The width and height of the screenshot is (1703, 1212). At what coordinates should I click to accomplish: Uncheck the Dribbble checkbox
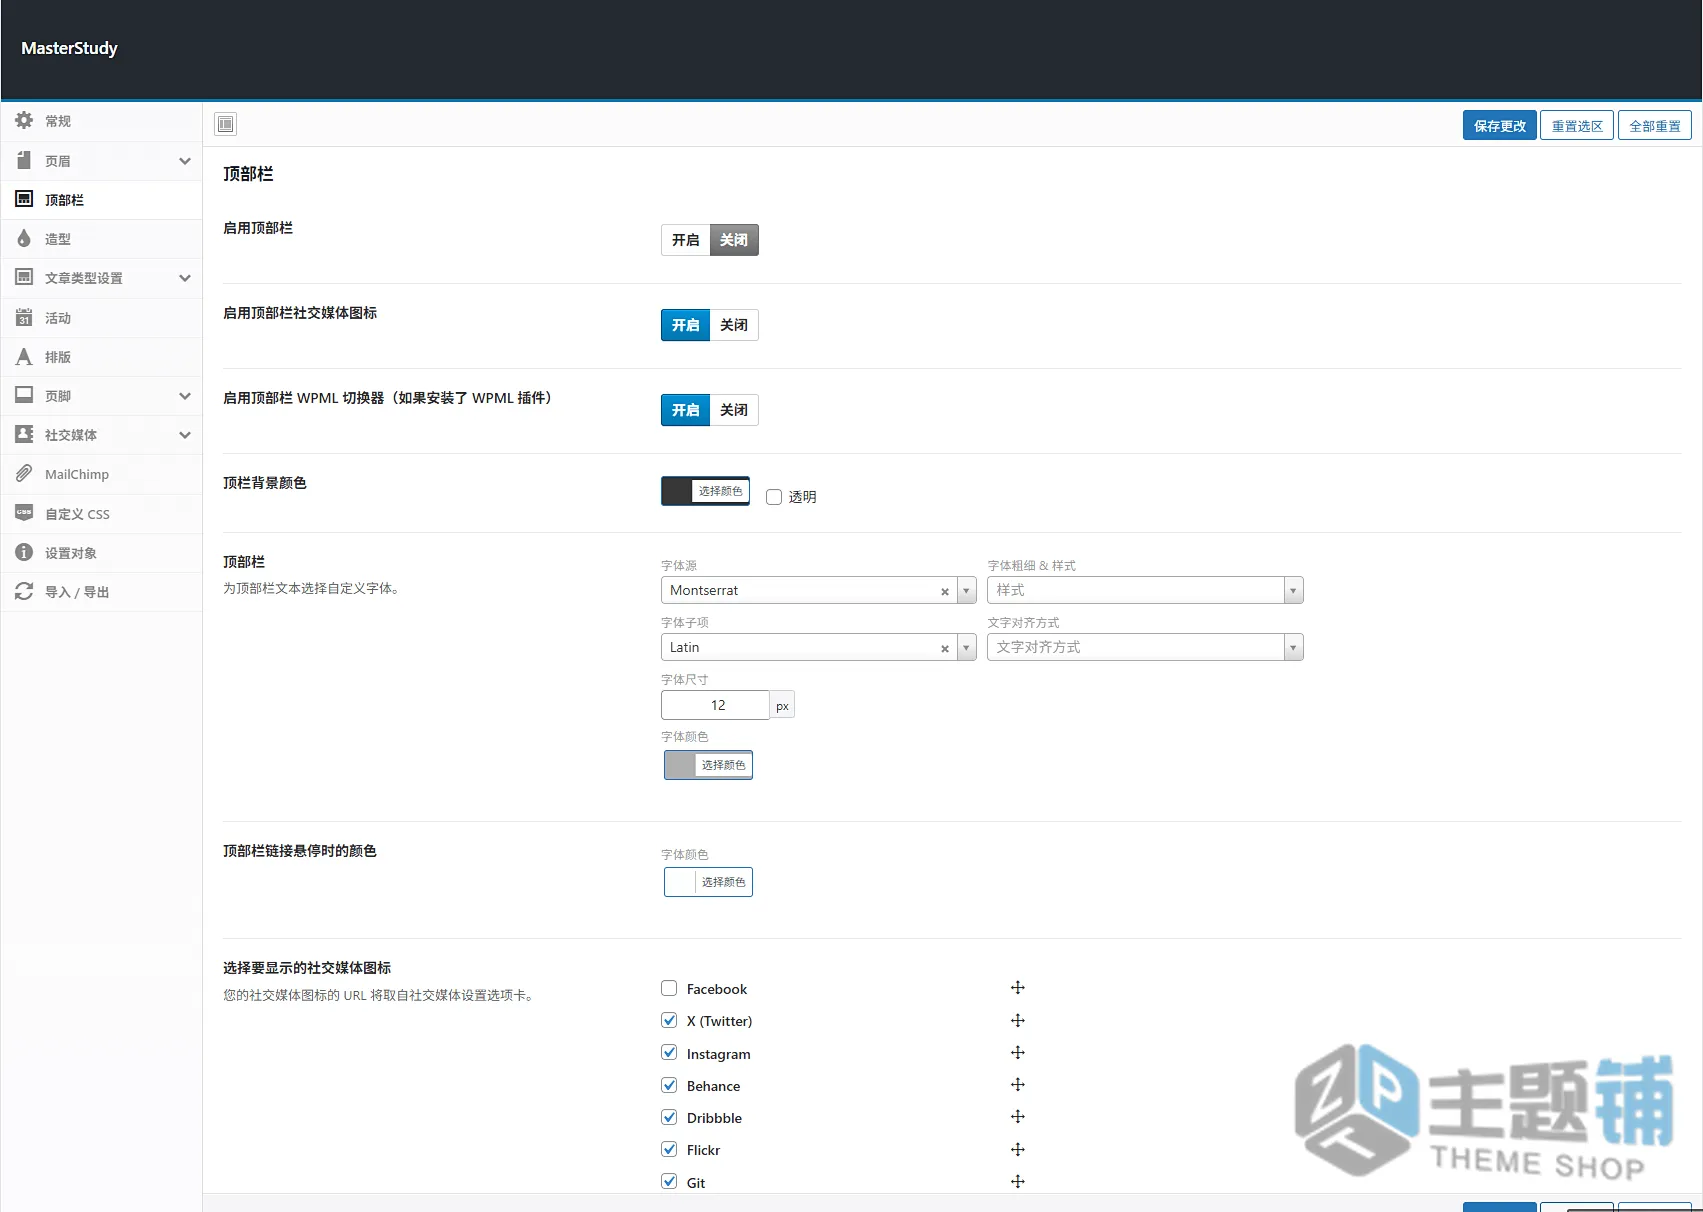pyautogui.click(x=669, y=1117)
